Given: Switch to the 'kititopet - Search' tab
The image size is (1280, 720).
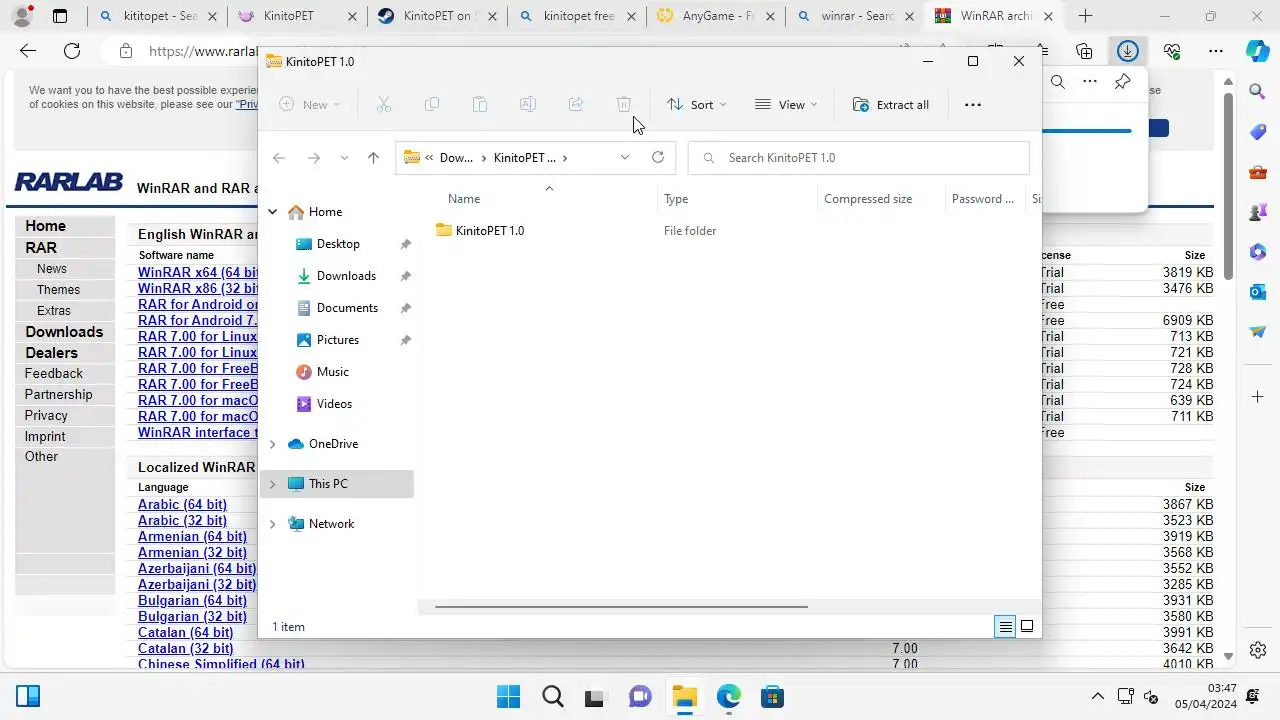Looking at the screenshot, I should 156,16.
